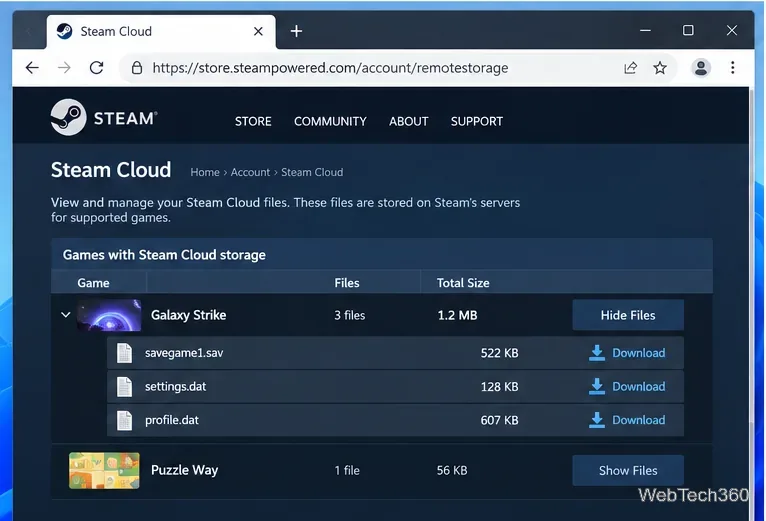Screen dimensions: 766x521
Task: Collapse Galaxy Strike row with the chevron
Action: 65,315
